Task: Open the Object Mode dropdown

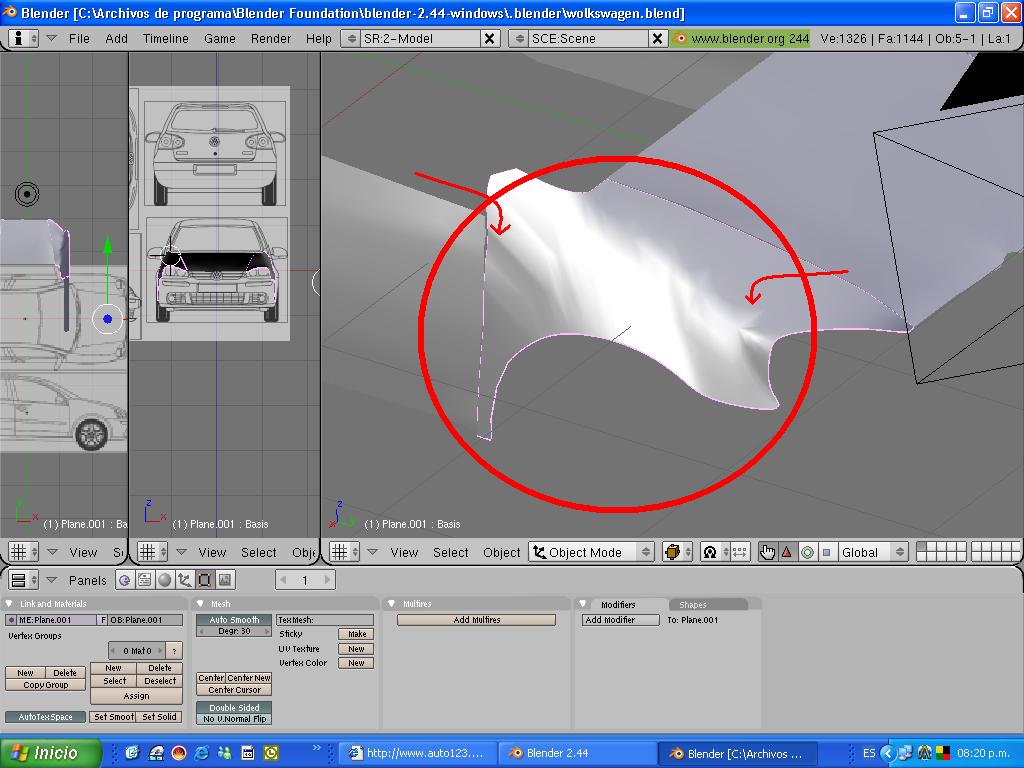Action: click(591, 552)
